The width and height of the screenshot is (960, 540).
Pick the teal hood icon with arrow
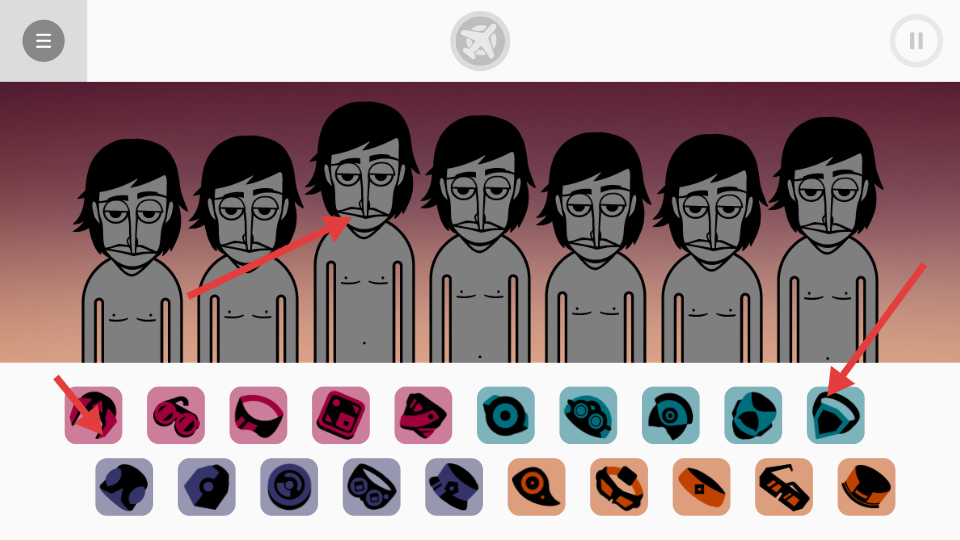pos(836,415)
